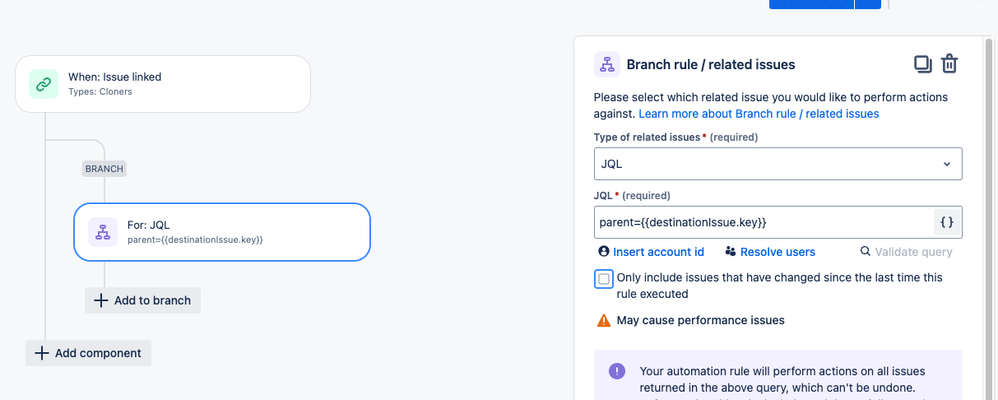Click the orange performance warning triangle icon

point(603,320)
